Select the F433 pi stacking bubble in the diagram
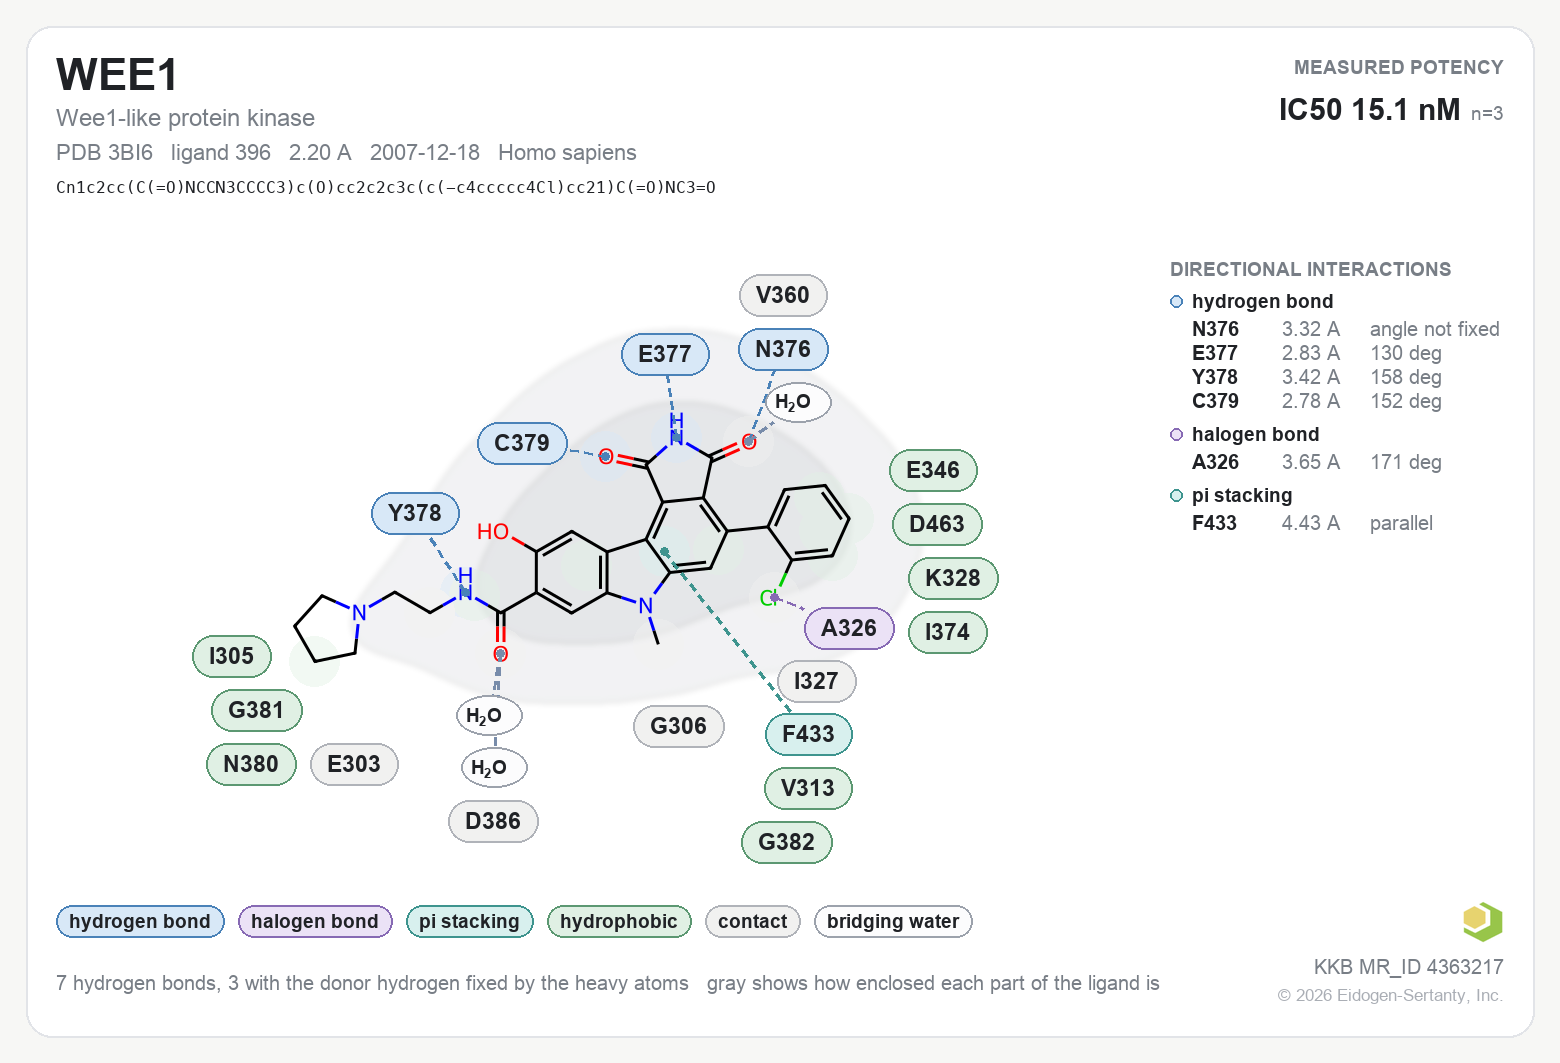 coord(808,734)
